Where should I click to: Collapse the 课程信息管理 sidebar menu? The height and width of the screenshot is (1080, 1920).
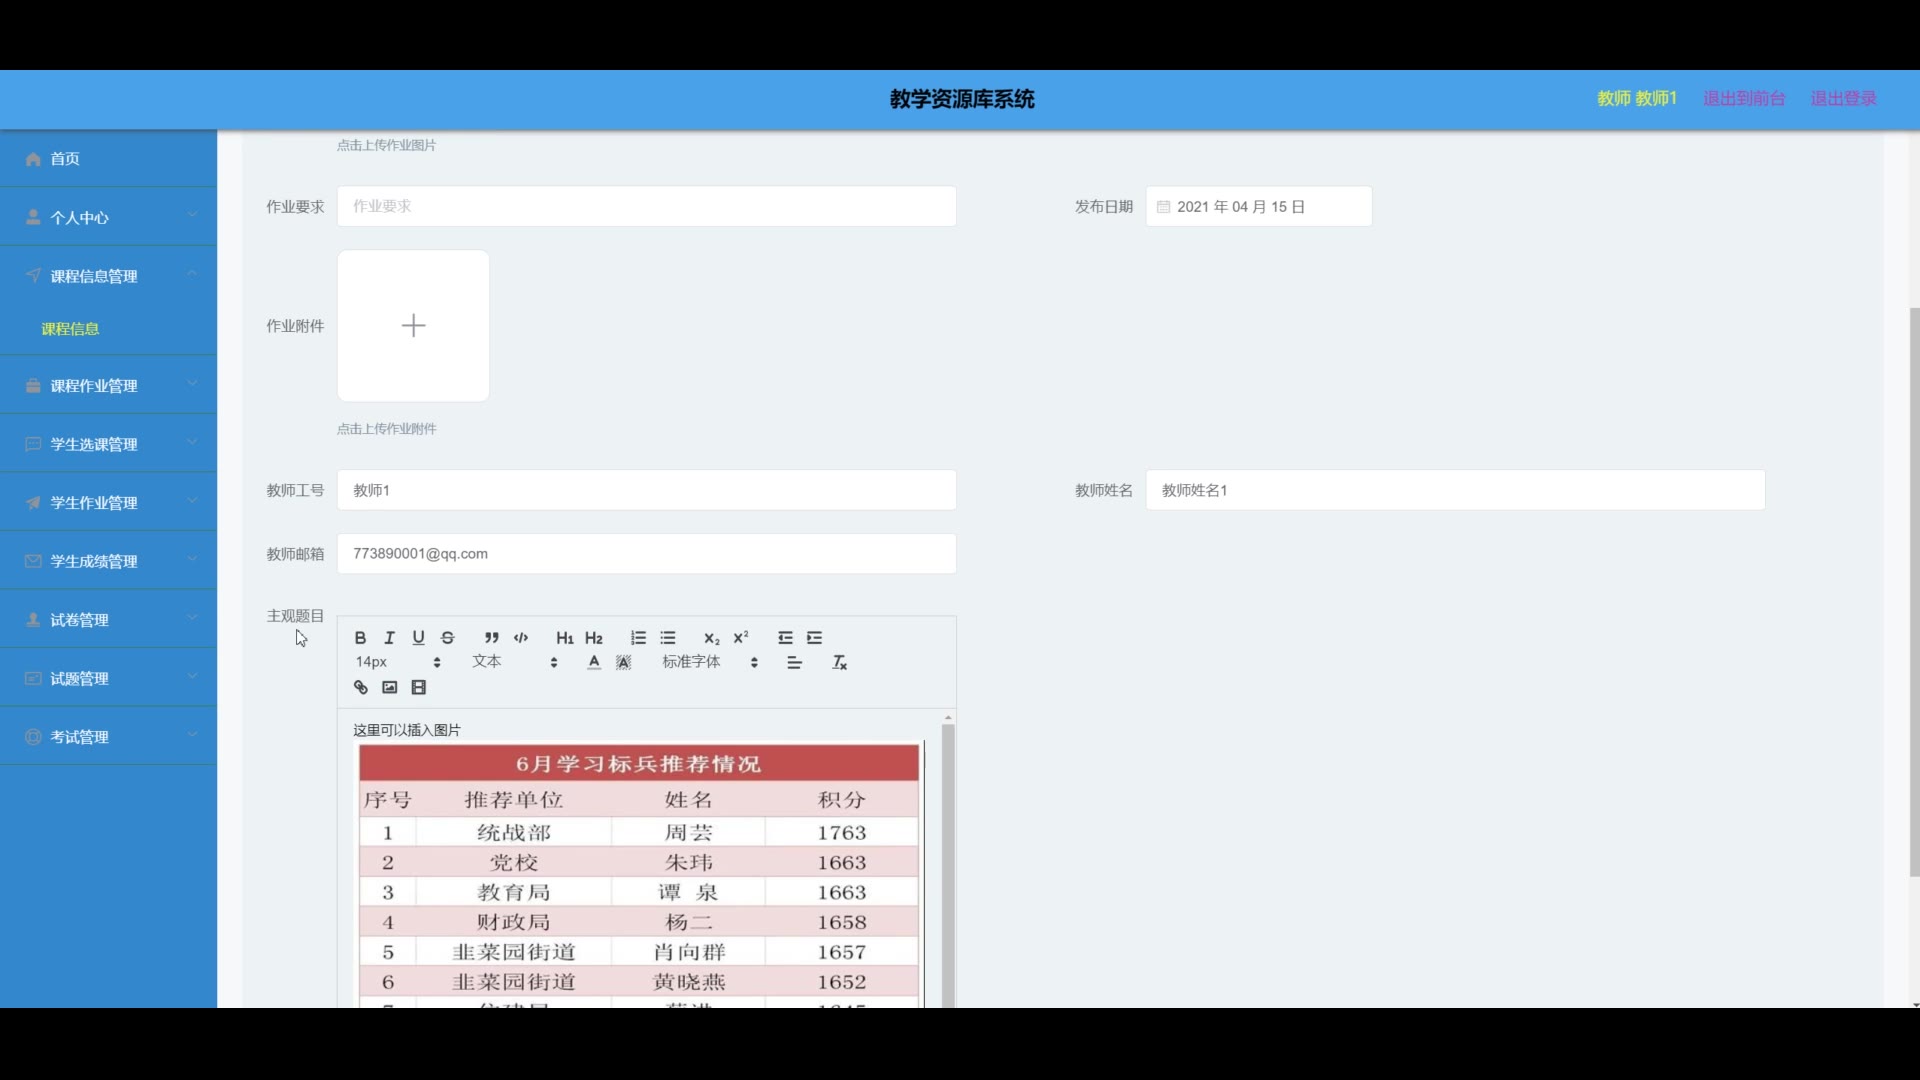pyautogui.click(x=108, y=276)
